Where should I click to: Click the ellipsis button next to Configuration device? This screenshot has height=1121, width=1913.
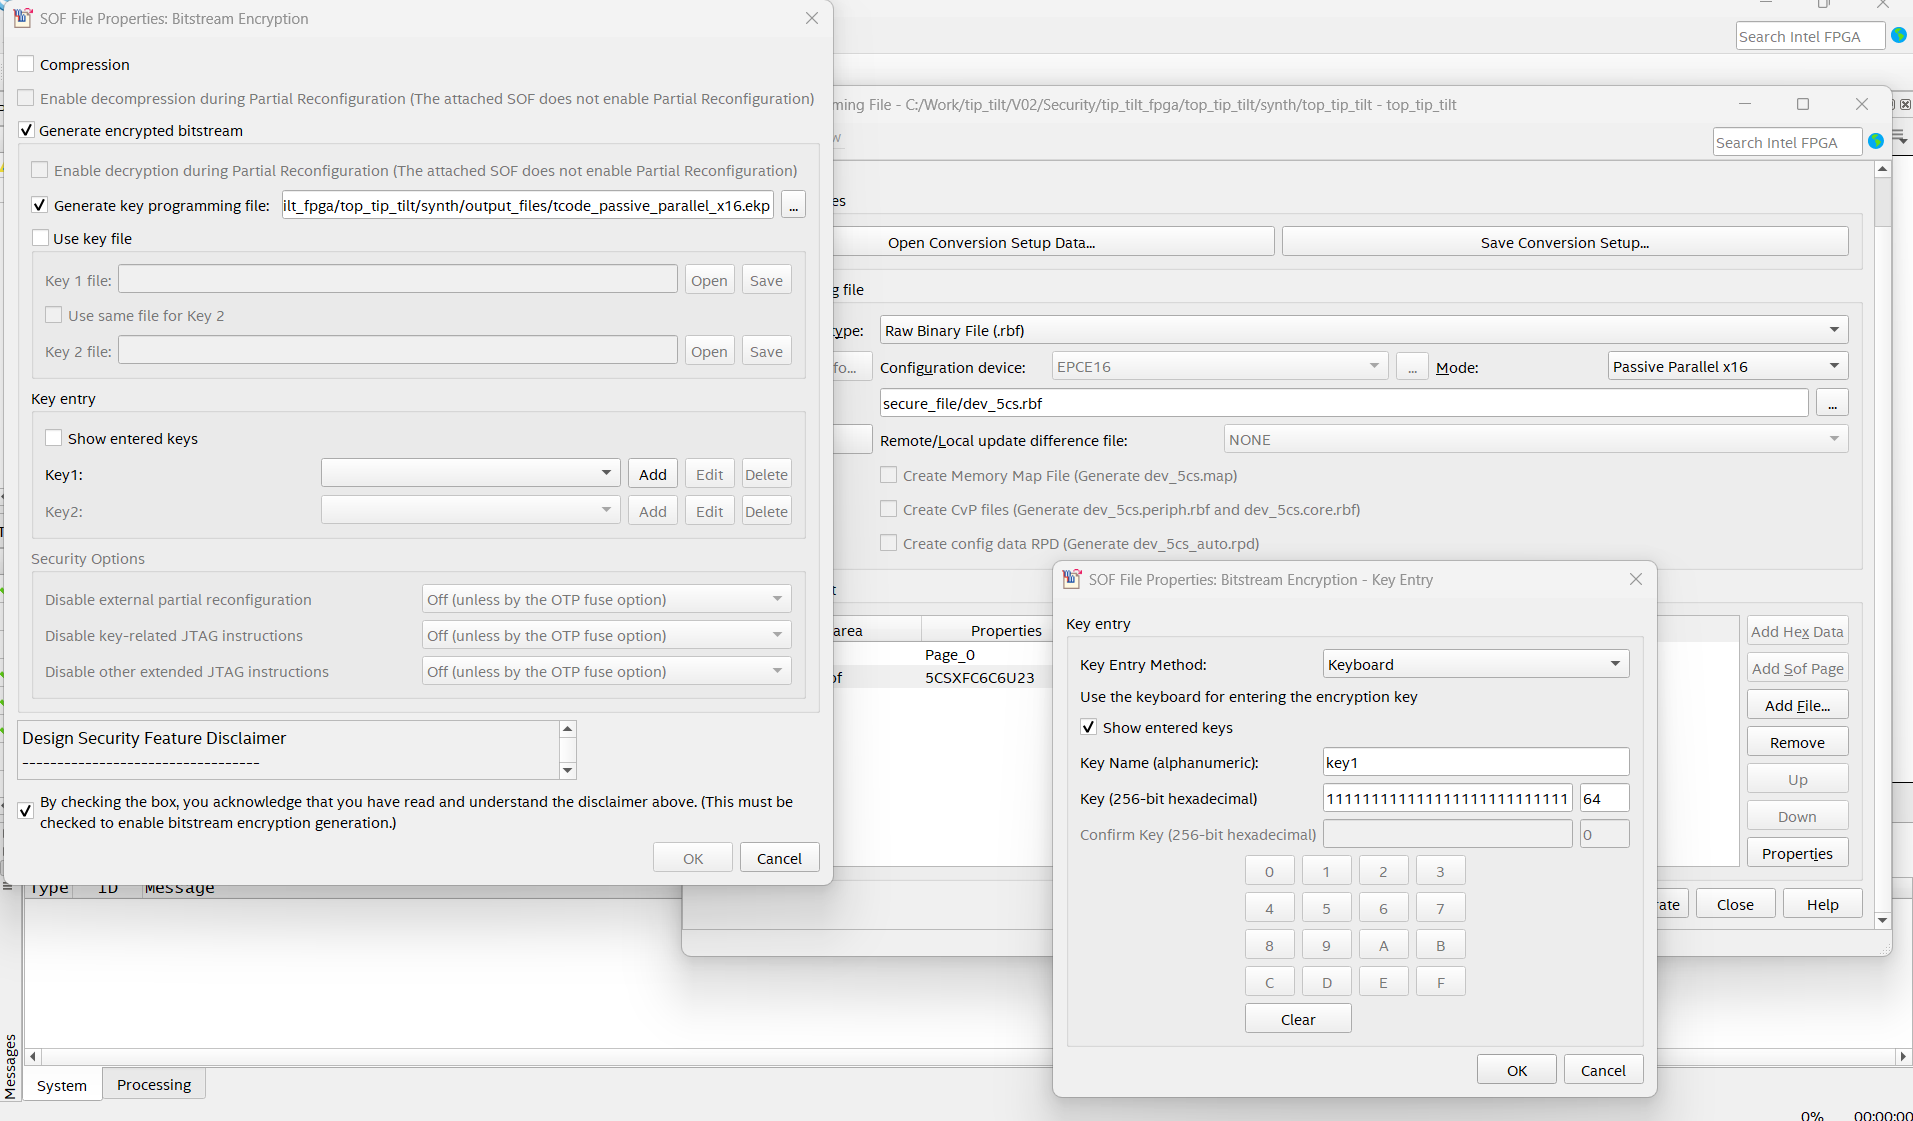[1411, 367]
